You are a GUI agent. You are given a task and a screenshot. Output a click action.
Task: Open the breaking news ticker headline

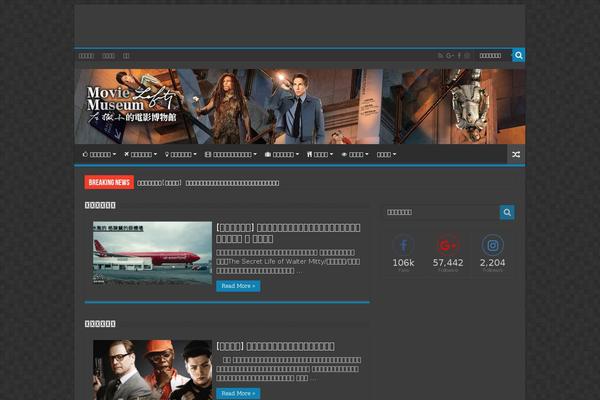coord(208,183)
